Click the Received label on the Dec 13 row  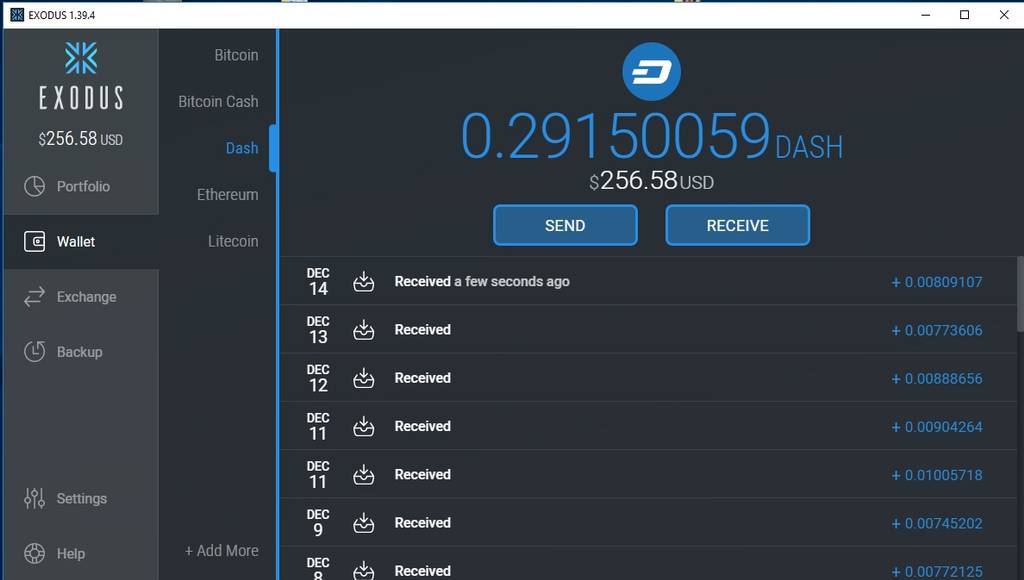tap(423, 330)
